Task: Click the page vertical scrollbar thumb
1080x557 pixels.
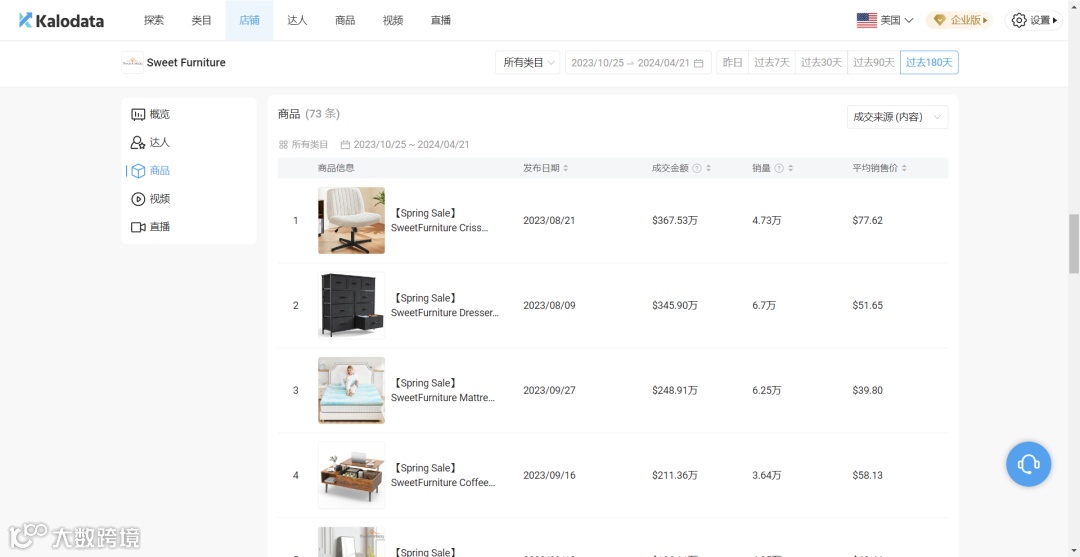Action: (1074, 244)
